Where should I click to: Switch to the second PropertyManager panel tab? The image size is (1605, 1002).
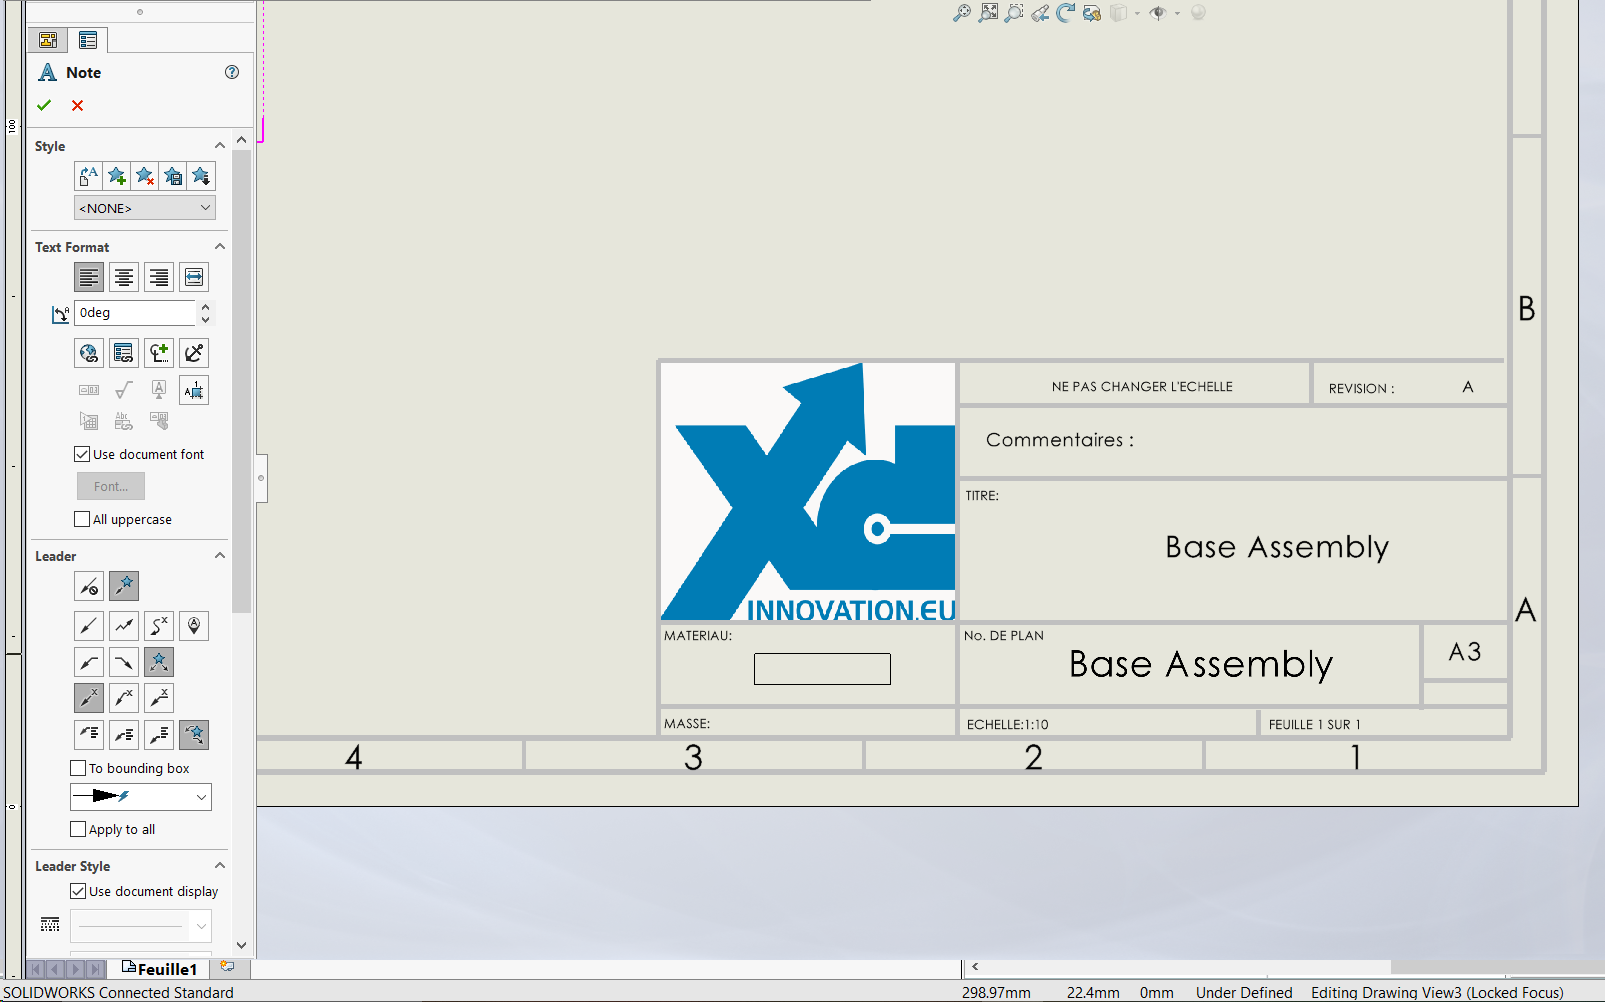tap(88, 40)
